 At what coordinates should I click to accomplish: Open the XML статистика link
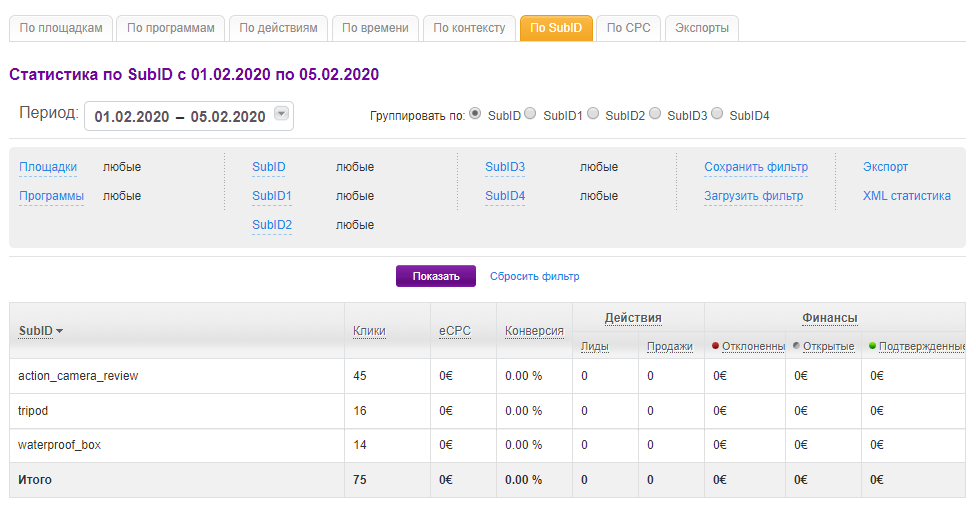click(906, 196)
